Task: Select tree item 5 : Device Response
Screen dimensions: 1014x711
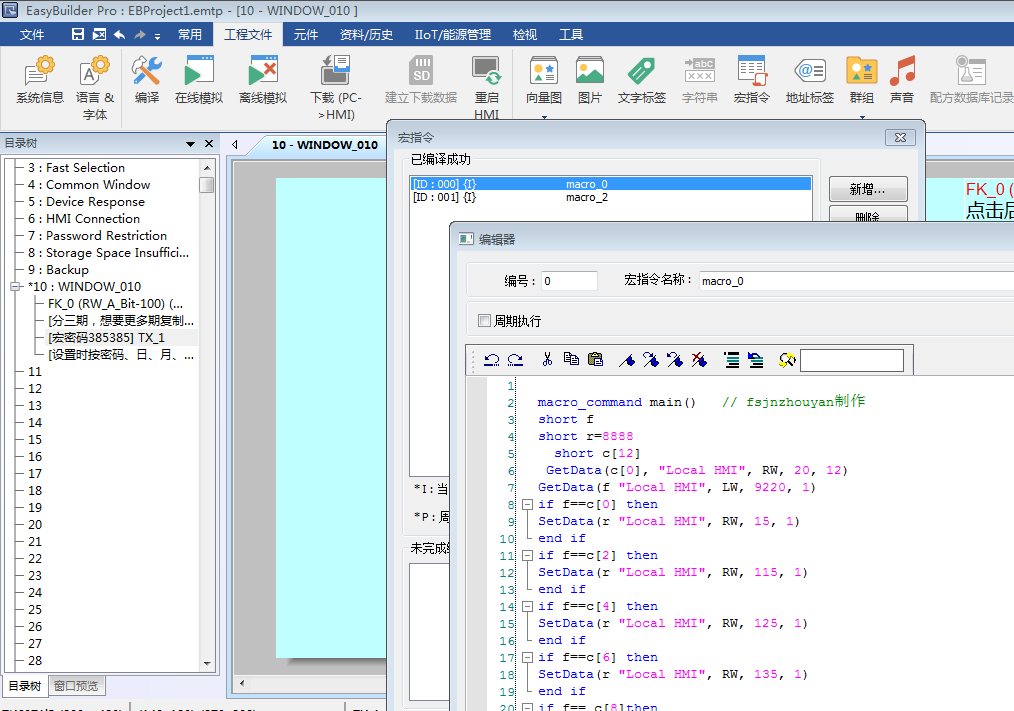Action: tap(95, 202)
